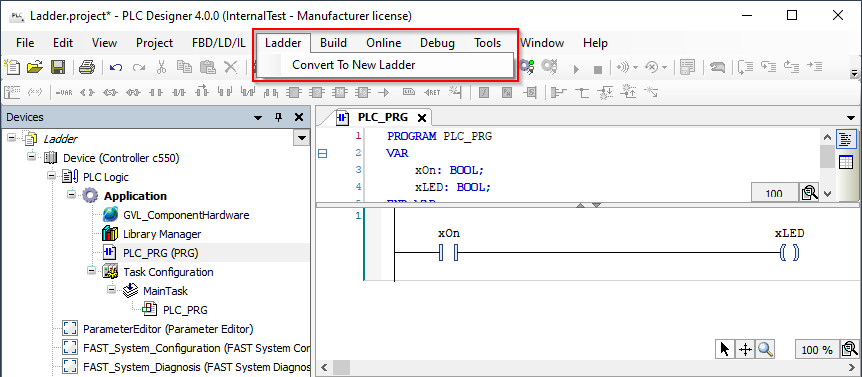Insert jump using the arrow toolbar icon

tap(383, 93)
